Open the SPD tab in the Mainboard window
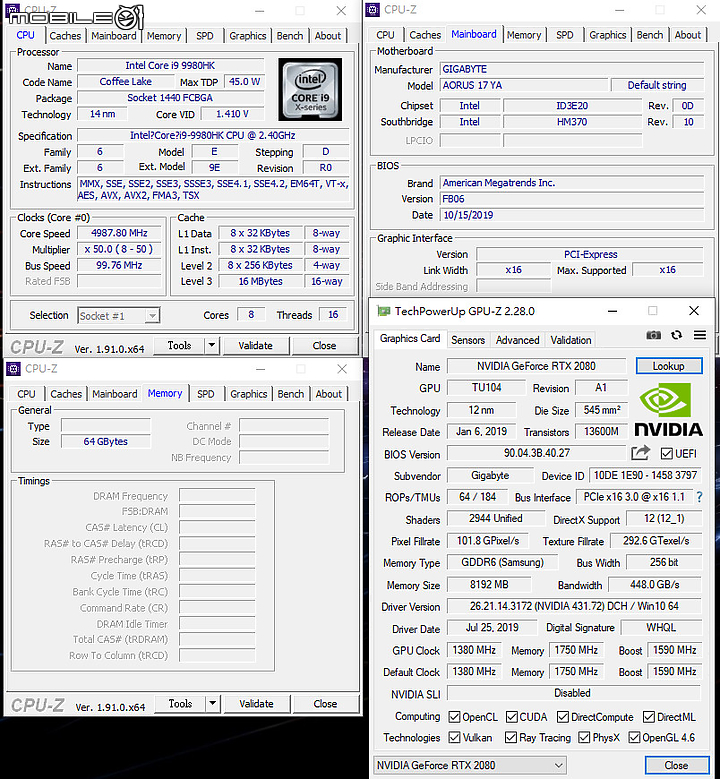The image size is (720, 779). click(564, 35)
